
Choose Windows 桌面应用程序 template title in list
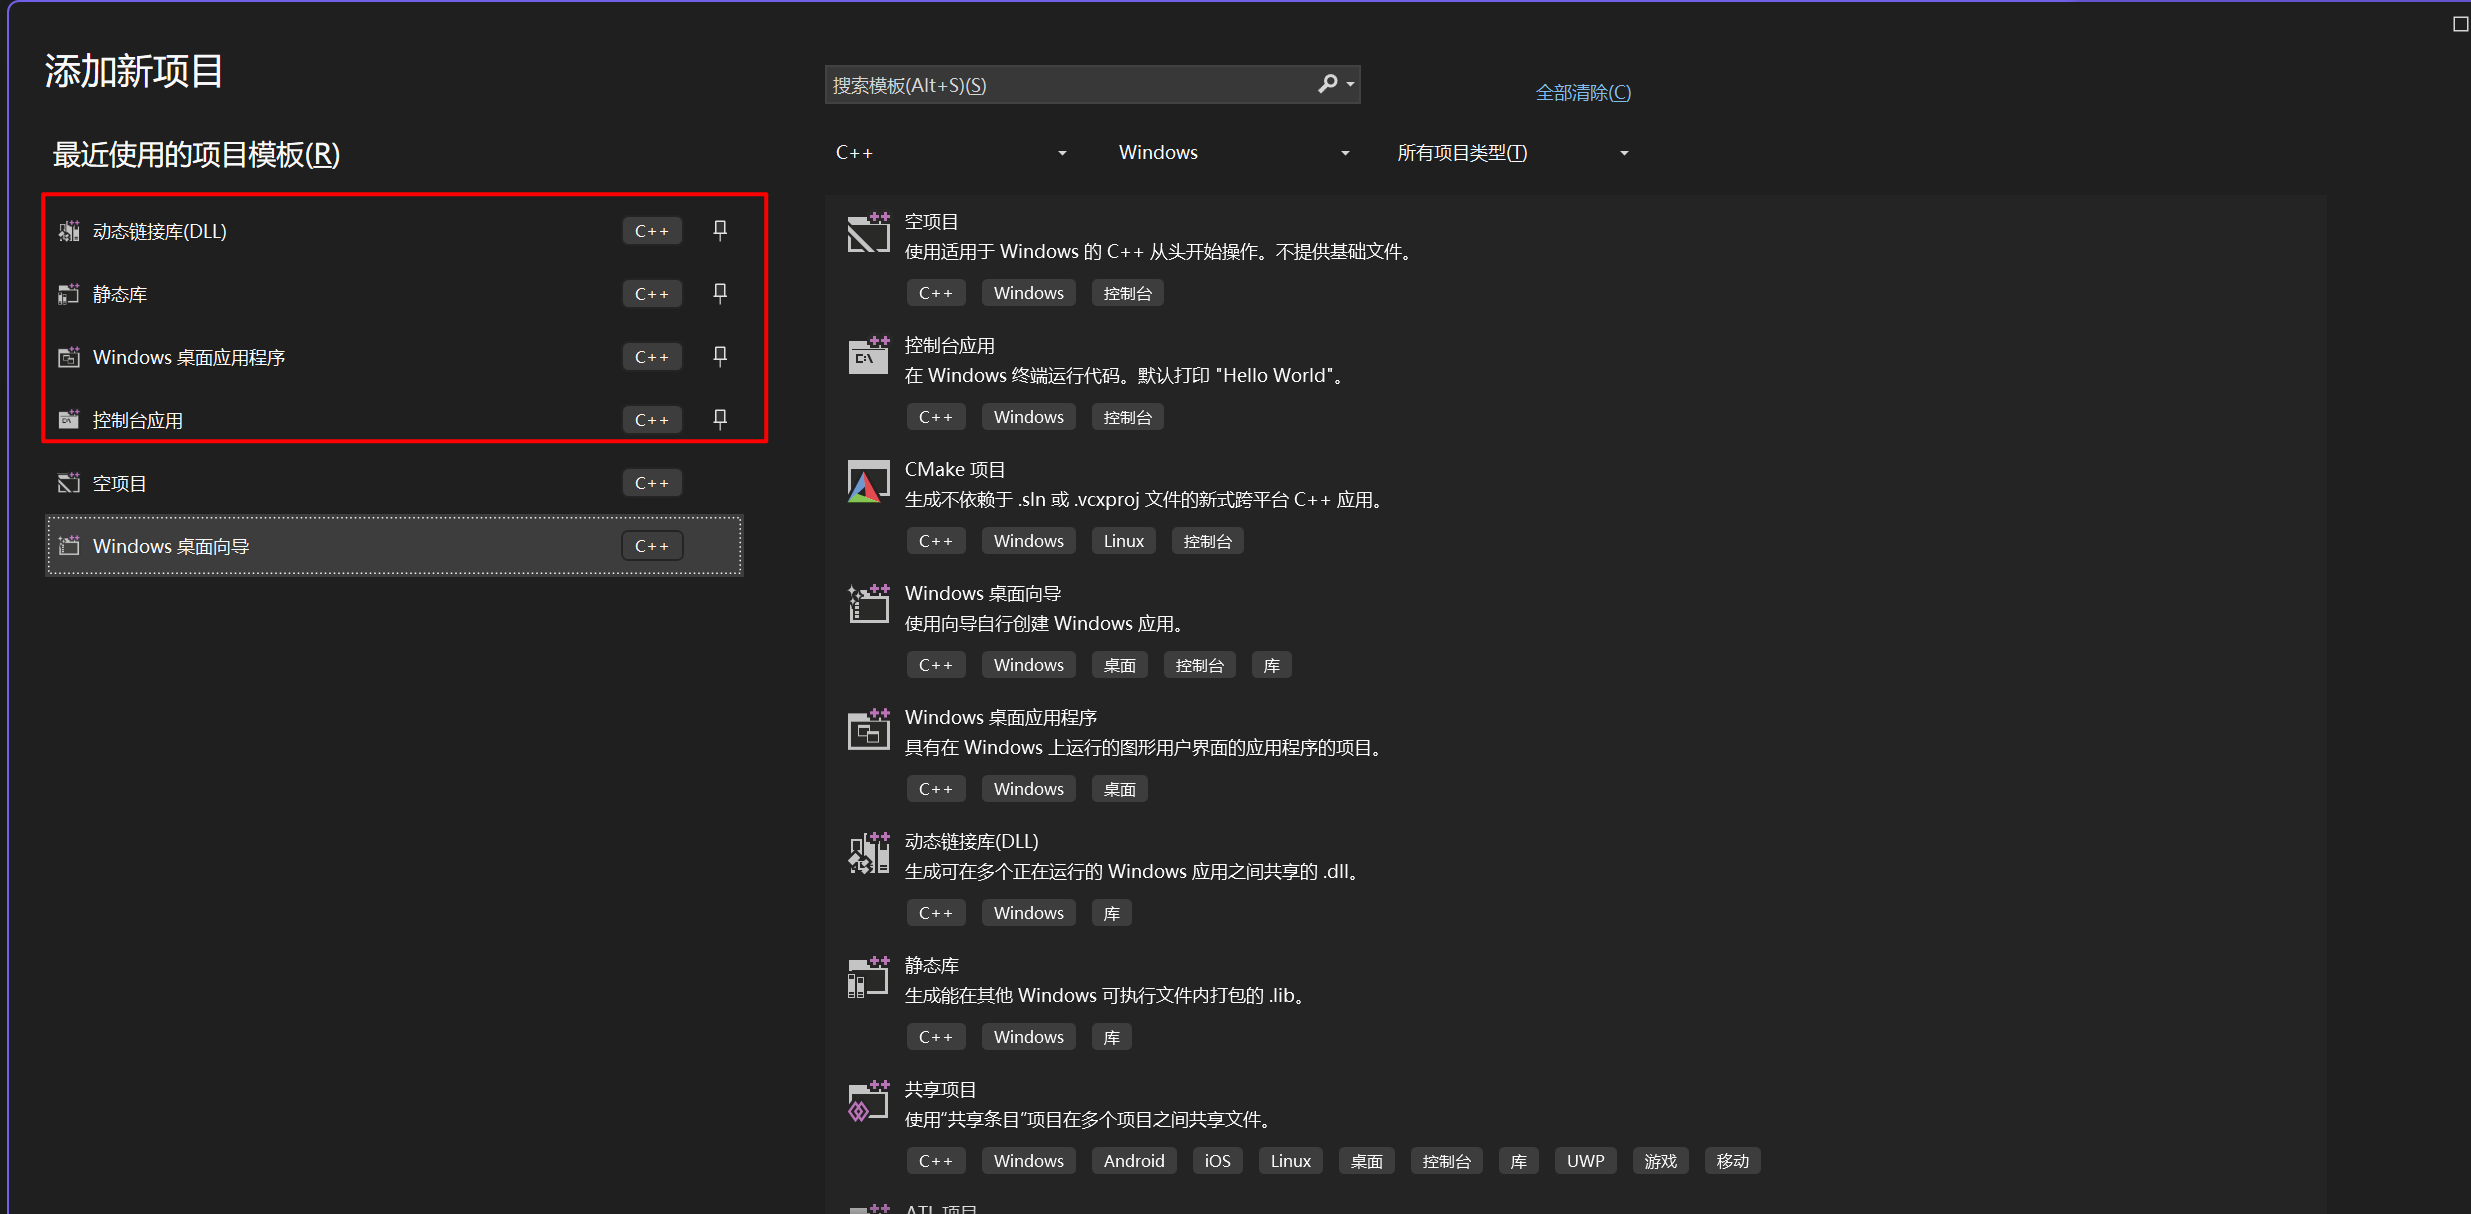point(1000,718)
